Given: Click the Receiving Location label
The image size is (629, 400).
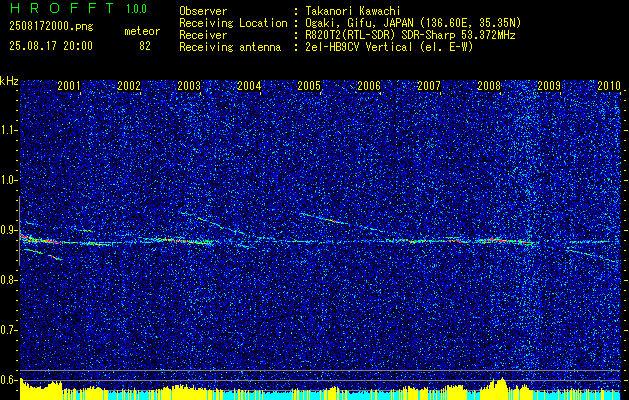Looking at the screenshot, I should [233, 23].
